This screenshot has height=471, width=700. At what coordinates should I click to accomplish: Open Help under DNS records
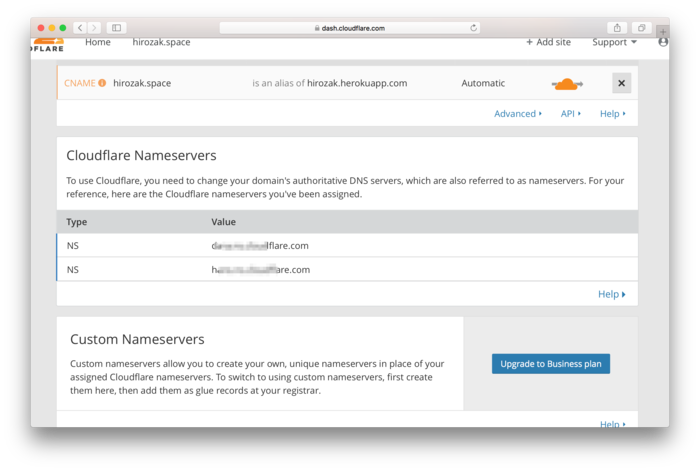click(612, 114)
